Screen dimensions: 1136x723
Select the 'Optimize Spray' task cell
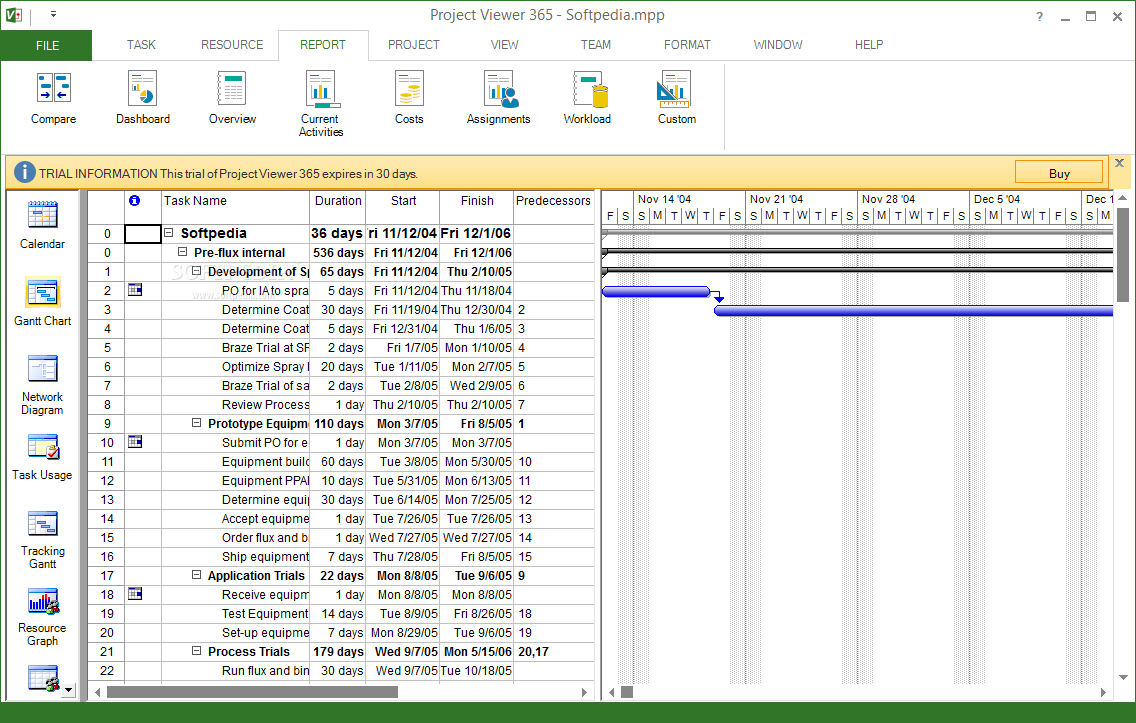235,367
